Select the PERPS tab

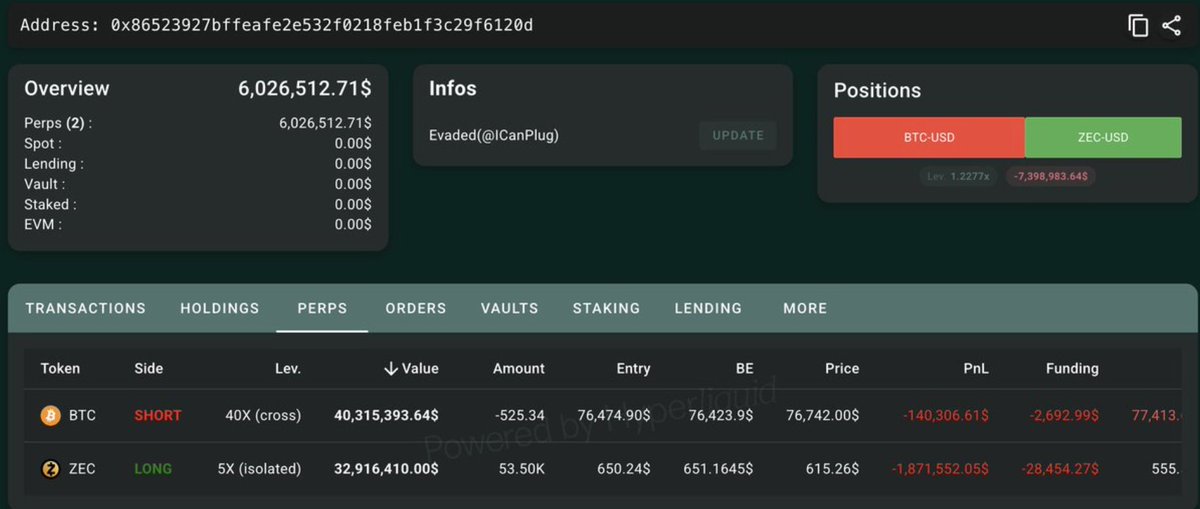pyautogui.click(x=322, y=308)
